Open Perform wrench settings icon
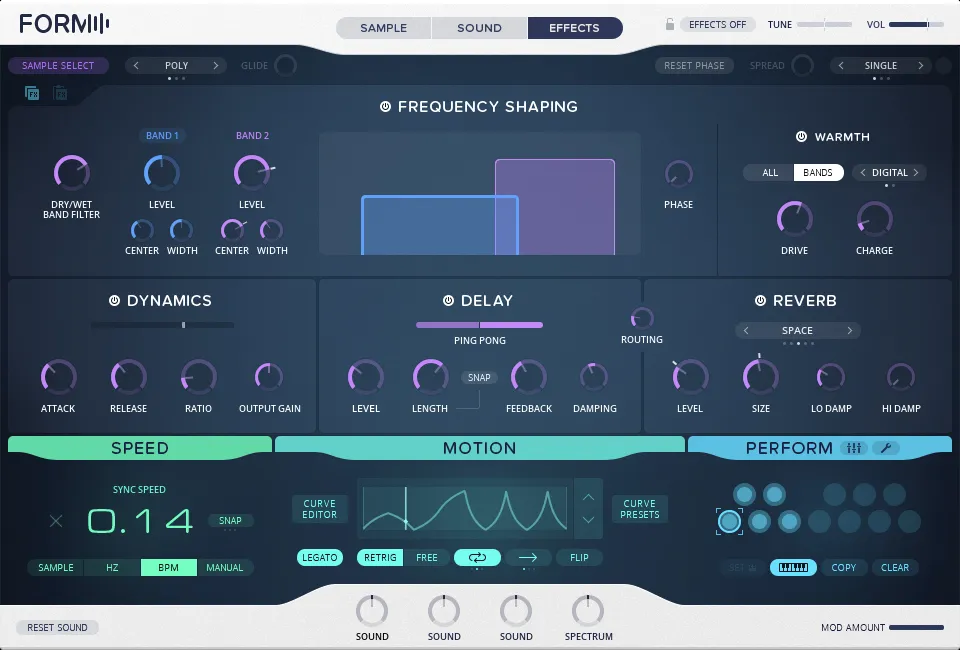Image resolution: width=960 pixels, height=650 pixels. [x=885, y=448]
